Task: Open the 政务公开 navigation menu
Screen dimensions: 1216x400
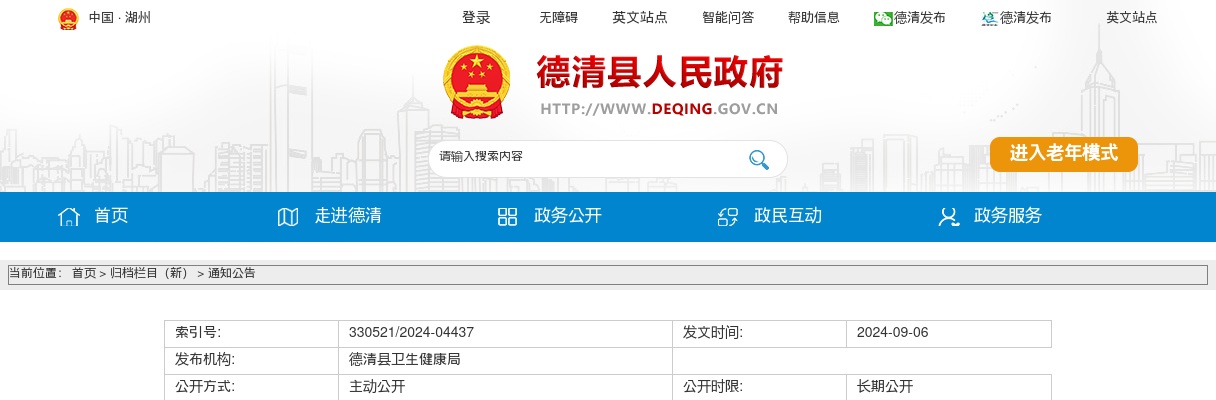Action: 567,216
